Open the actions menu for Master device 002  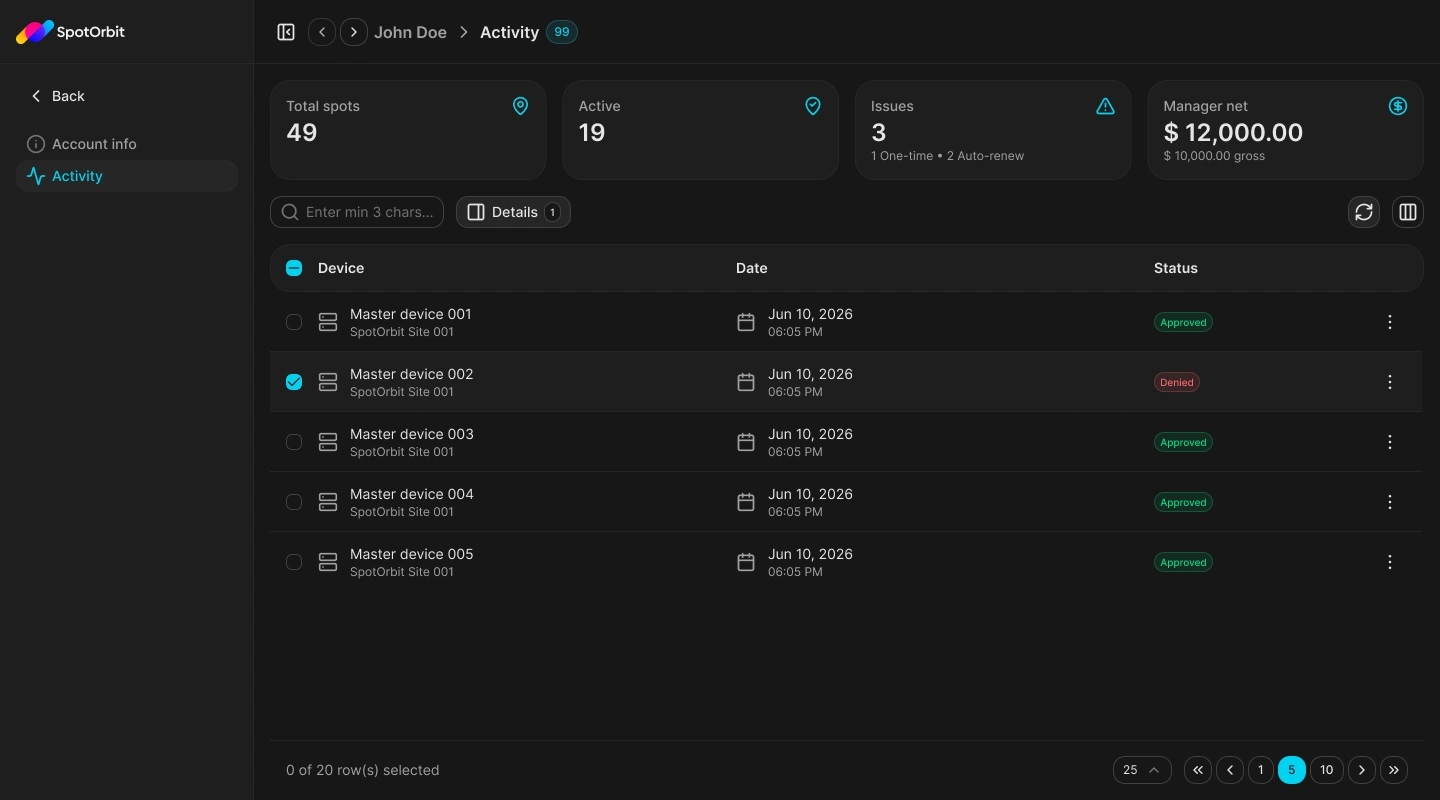click(x=1390, y=382)
